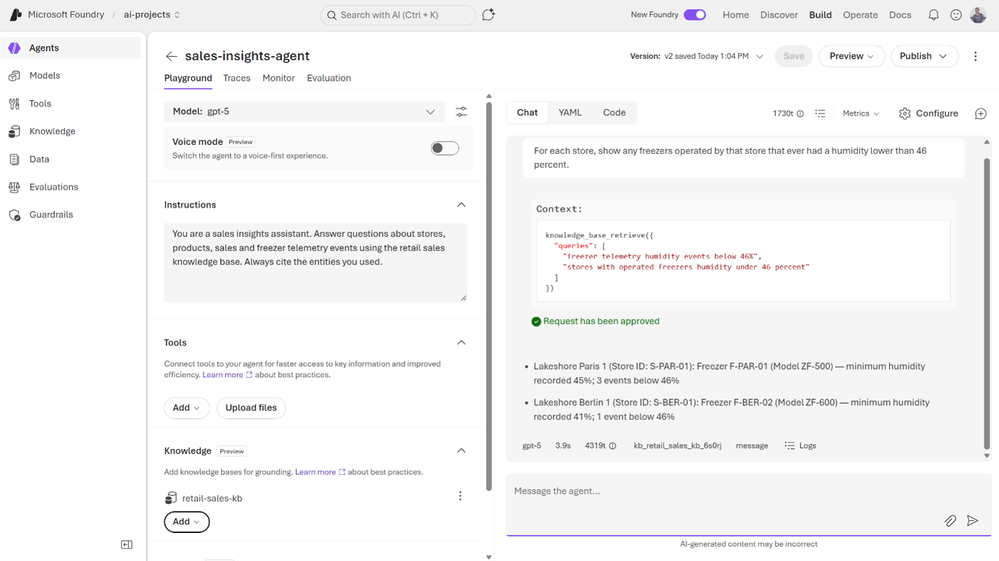Switch to the Evaluation tab

329,78
